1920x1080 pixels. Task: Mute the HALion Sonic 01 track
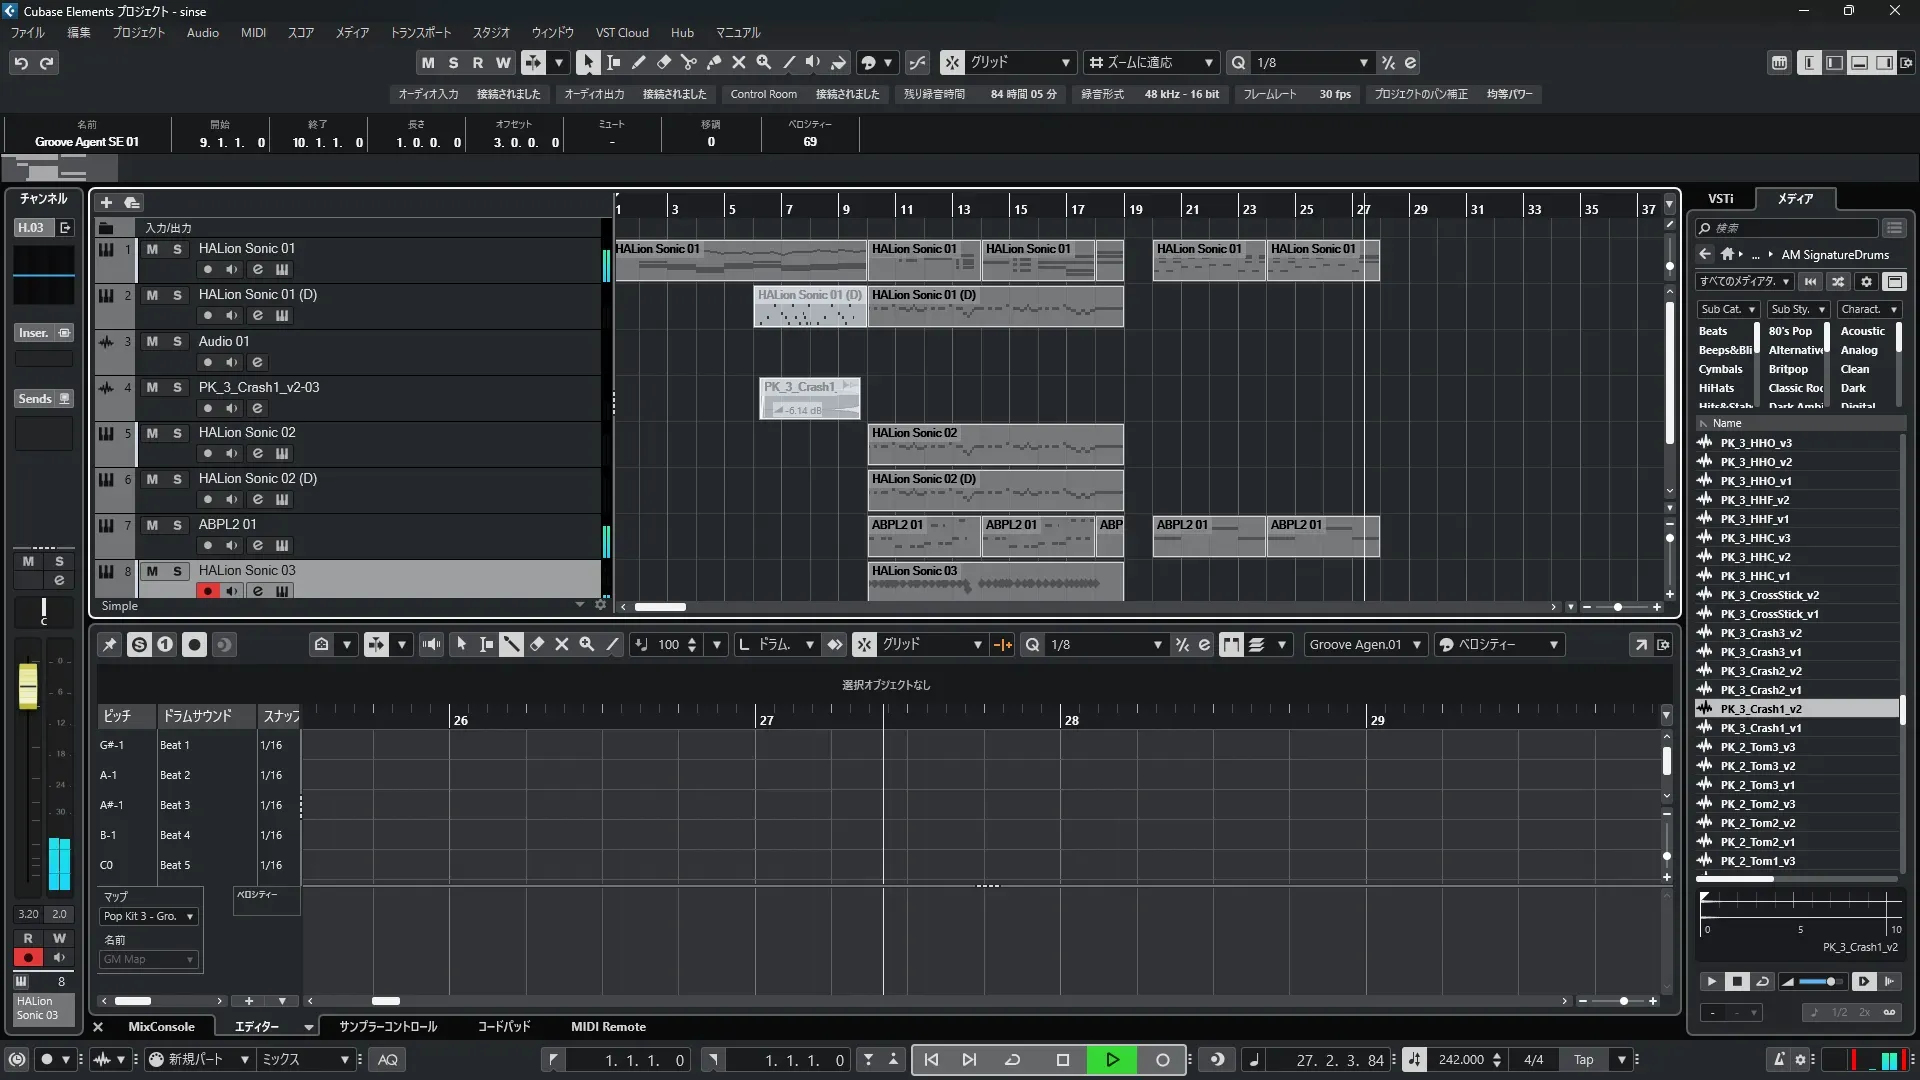(x=152, y=249)
